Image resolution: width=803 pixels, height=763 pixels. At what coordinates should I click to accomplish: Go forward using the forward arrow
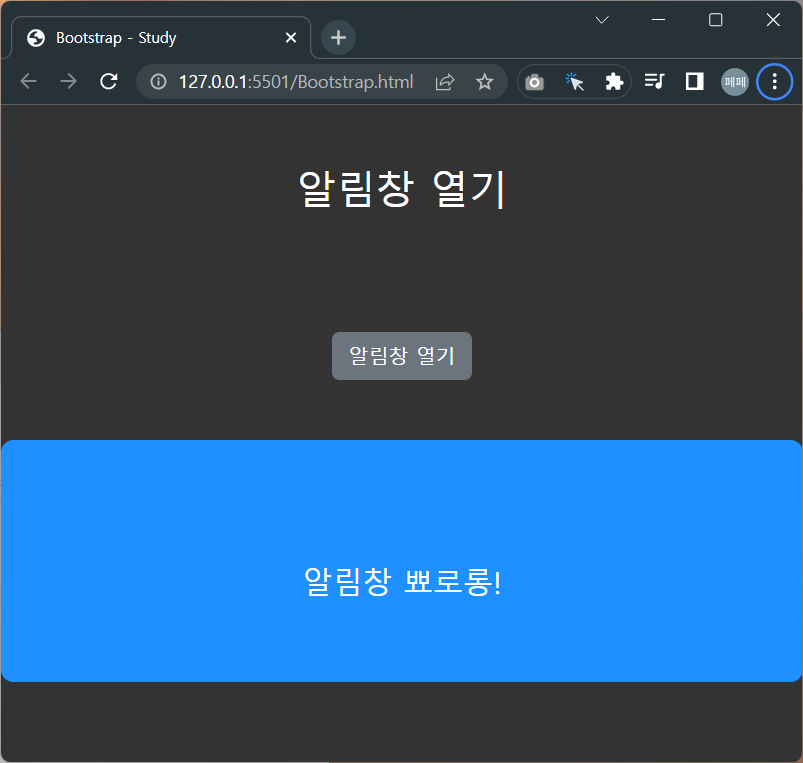[68, 81]
